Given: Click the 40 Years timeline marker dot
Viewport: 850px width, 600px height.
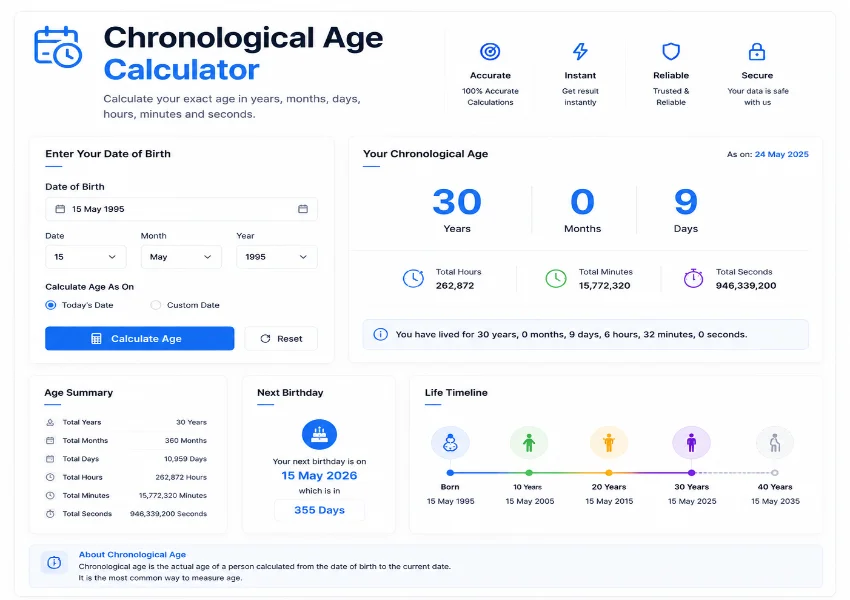Looking at the screenshot, I should click(x=775, y=473).
